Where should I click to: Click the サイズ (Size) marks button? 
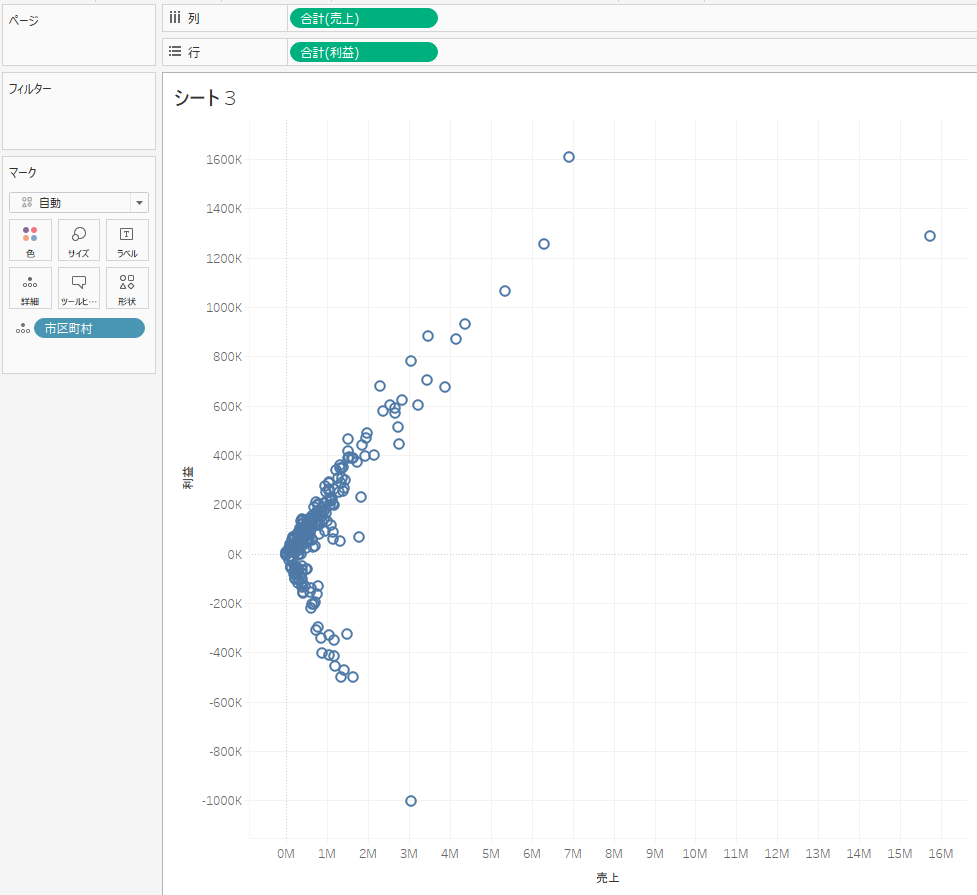click(79, 240)
